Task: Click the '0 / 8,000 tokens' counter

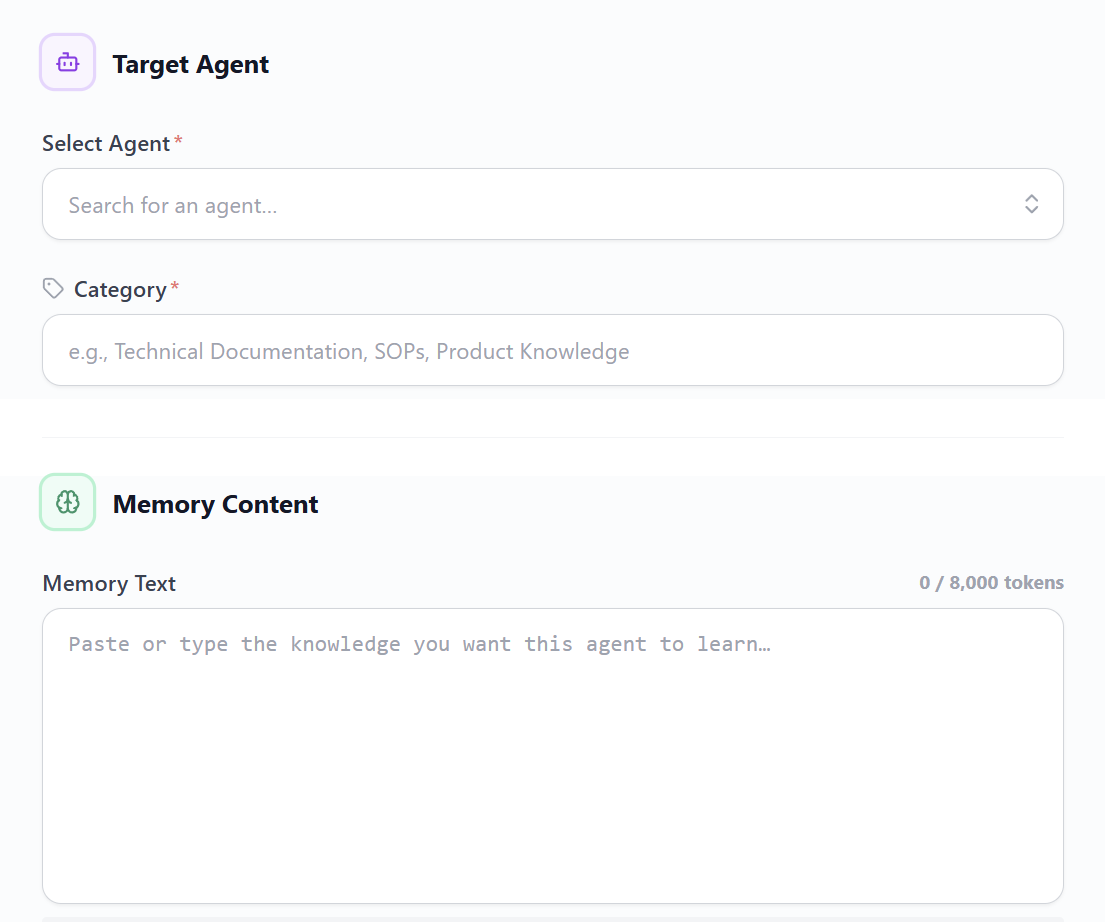Action: pyautogui.click(x=991, y=583)
